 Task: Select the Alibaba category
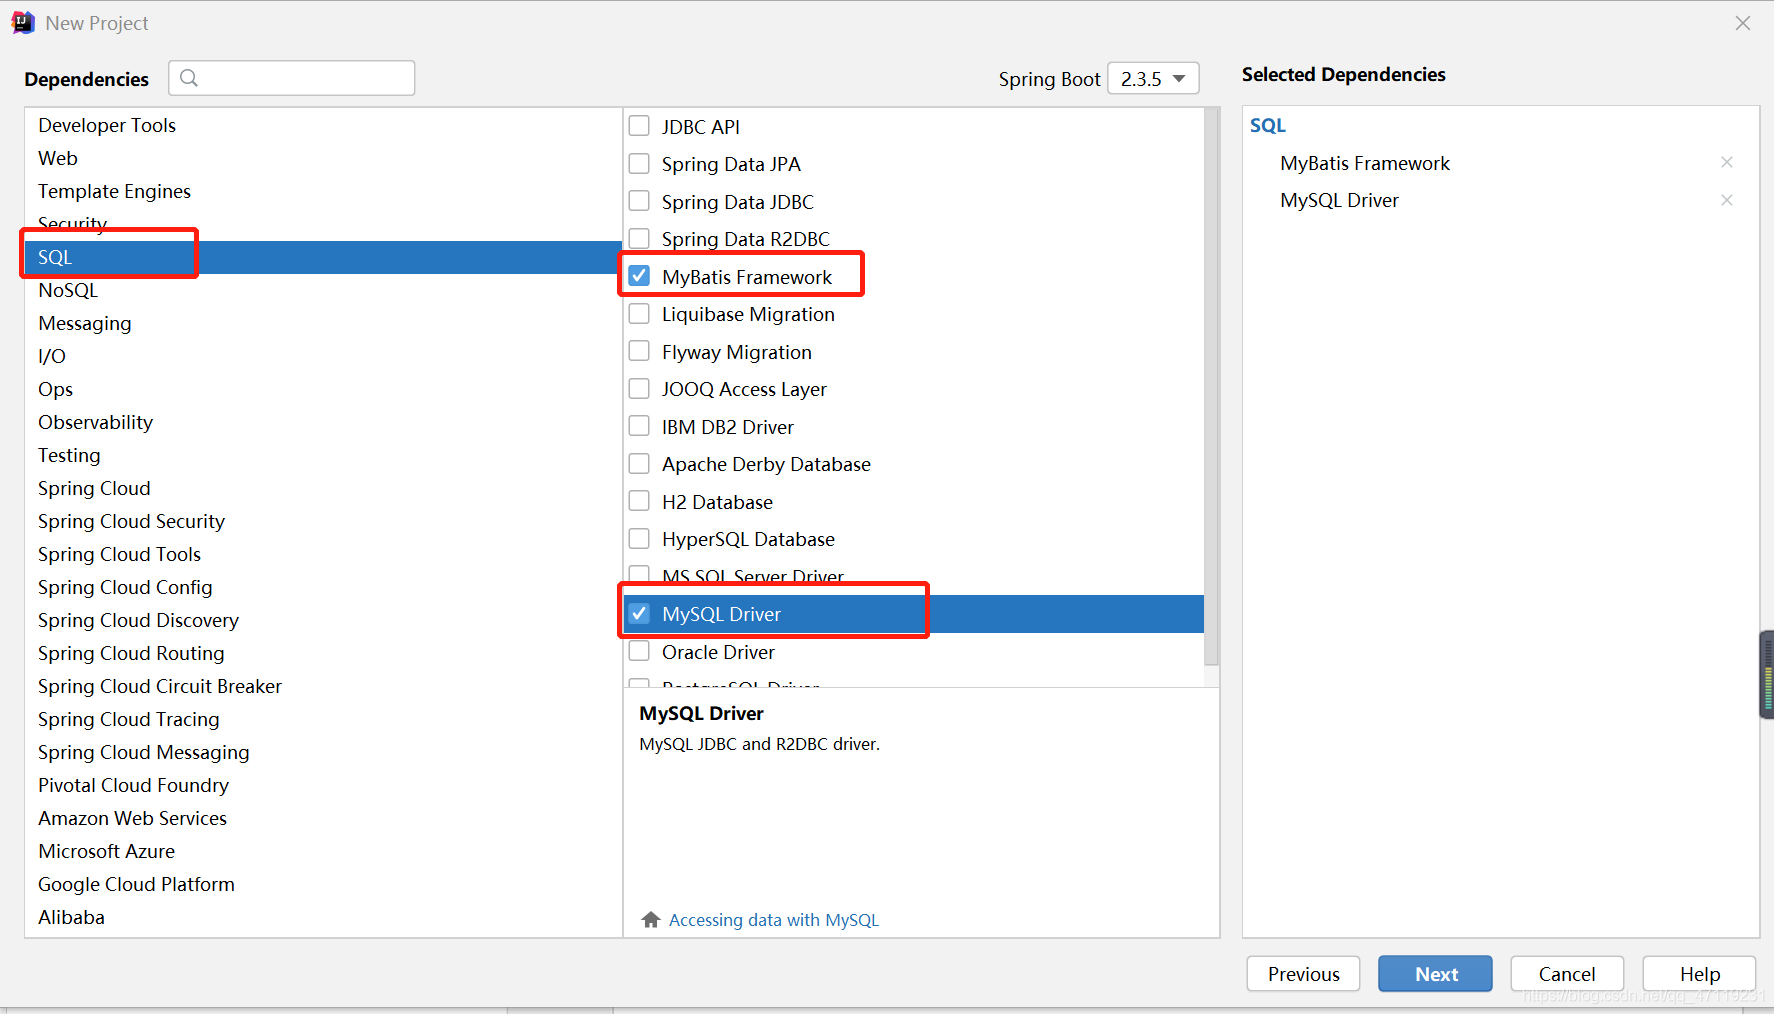click(x=323, y=917)
